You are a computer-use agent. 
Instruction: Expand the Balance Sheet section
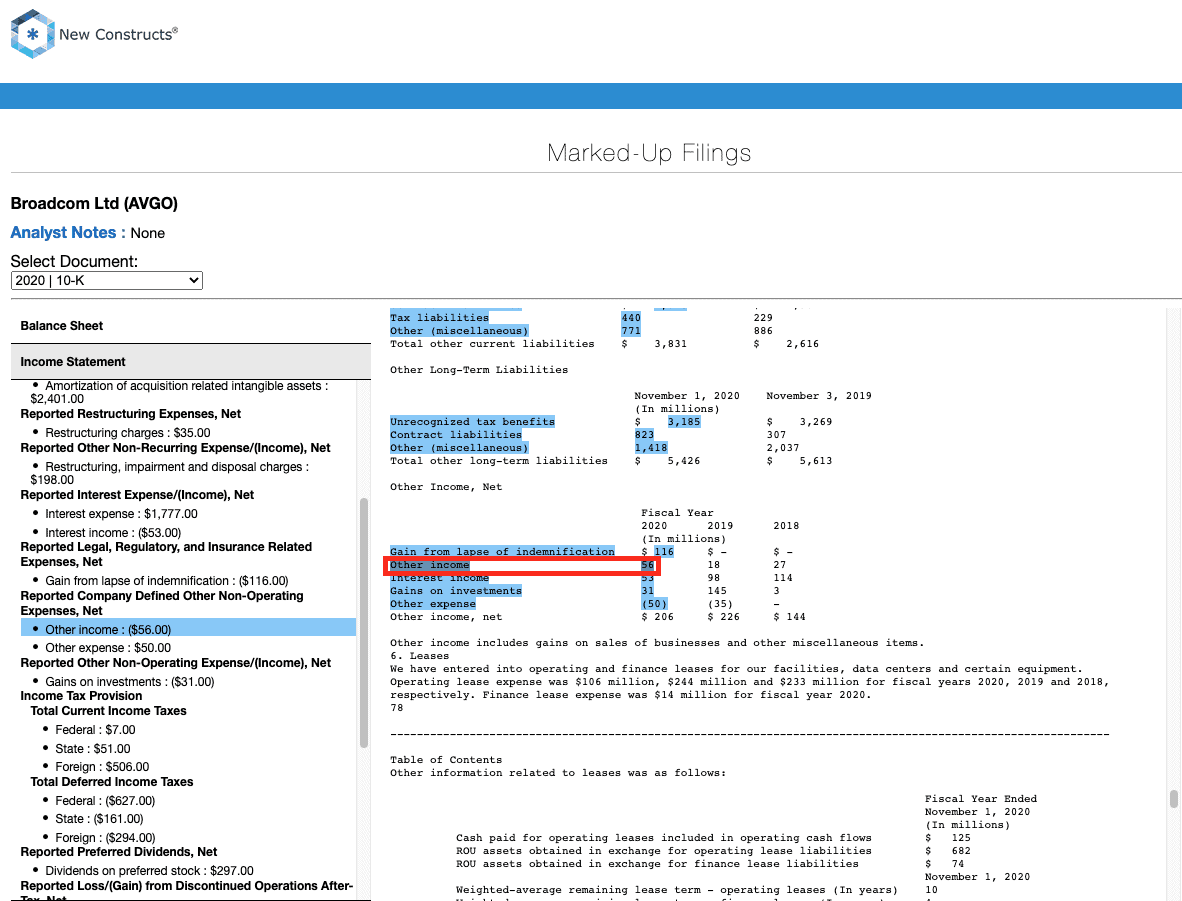(x=191, y=326)
